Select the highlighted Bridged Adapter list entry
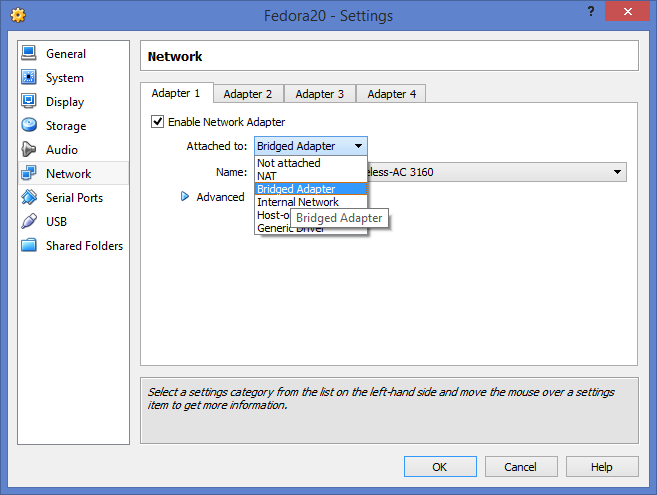The height and width of the screenshot is (495, 657). (311, 189)
